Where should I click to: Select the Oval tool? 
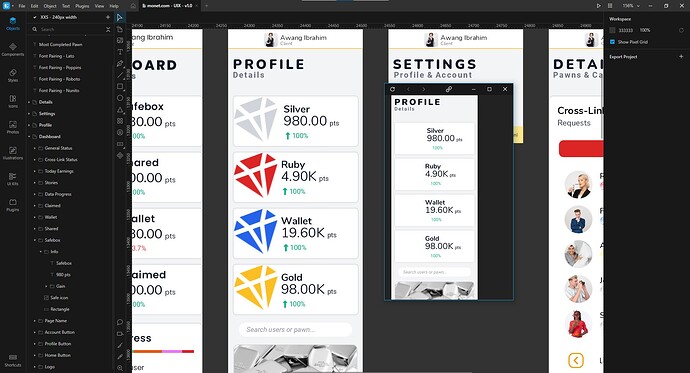[x=120, y=98]
